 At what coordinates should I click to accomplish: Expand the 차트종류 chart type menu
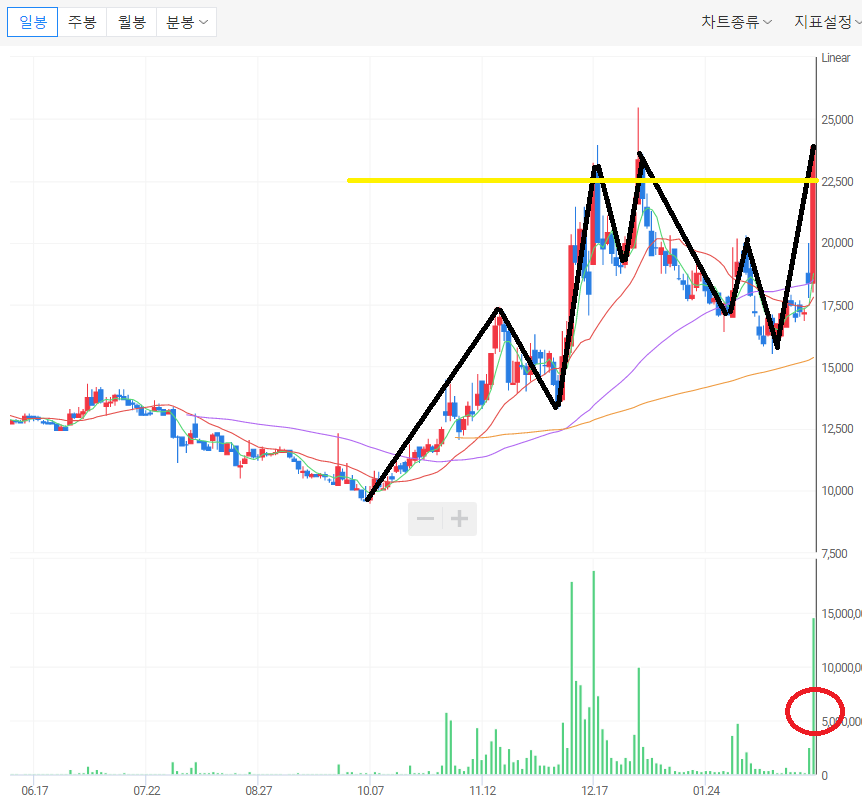click(736, 22)
